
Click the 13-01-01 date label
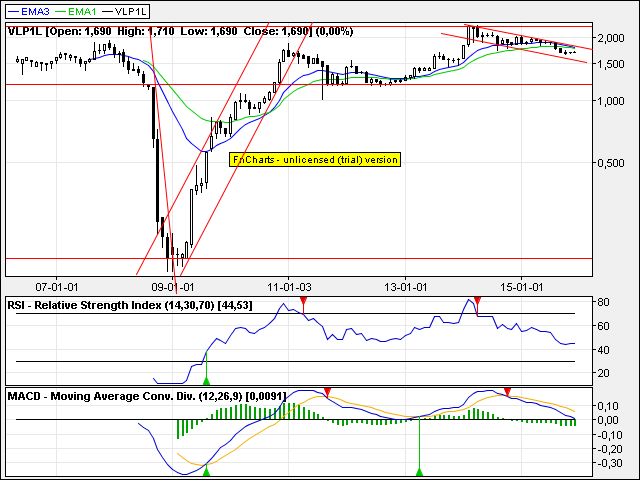405,287
